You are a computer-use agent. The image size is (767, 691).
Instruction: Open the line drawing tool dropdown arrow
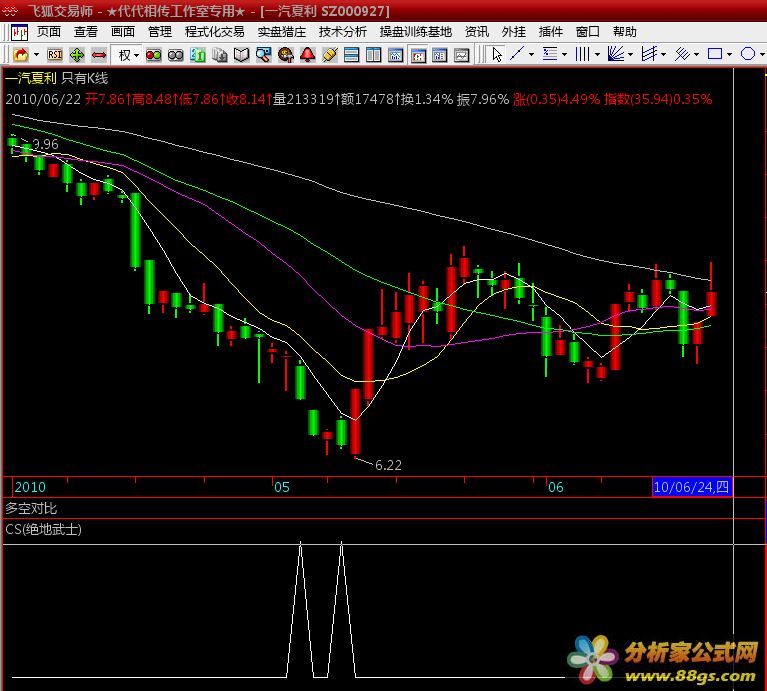(532, 54)
